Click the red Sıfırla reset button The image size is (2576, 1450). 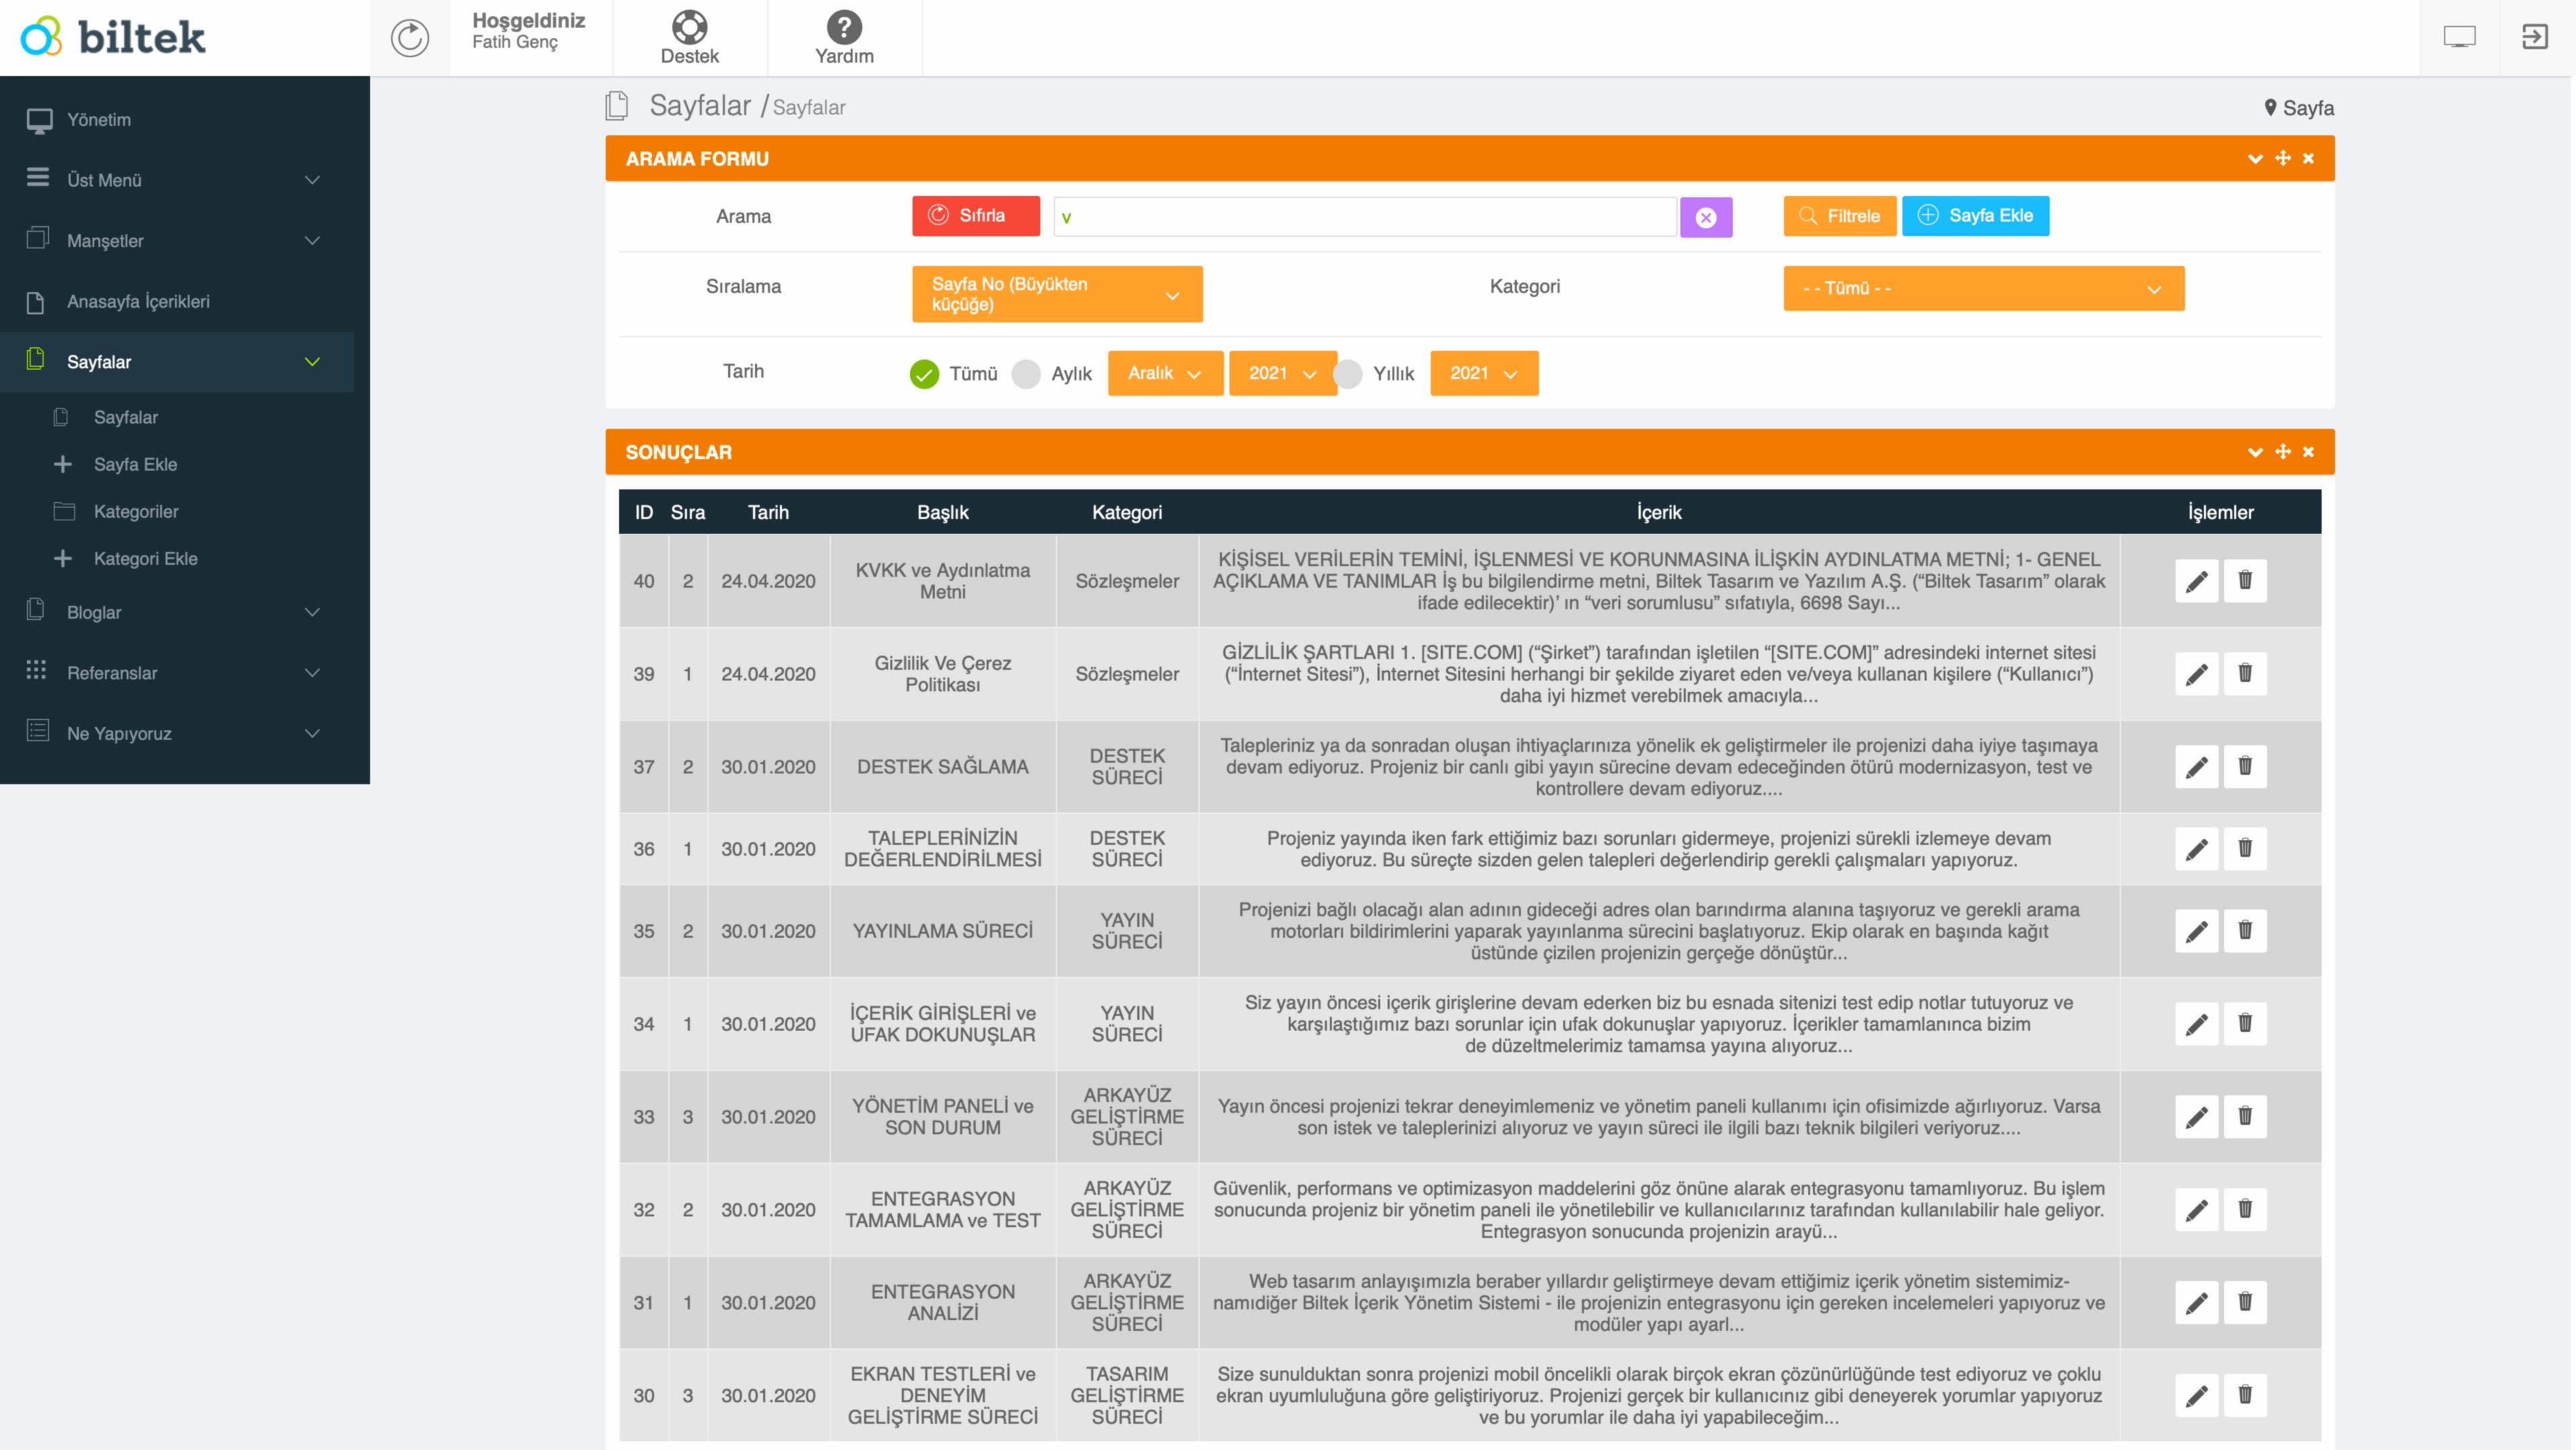pyautogui.click(x=975, y=216)
